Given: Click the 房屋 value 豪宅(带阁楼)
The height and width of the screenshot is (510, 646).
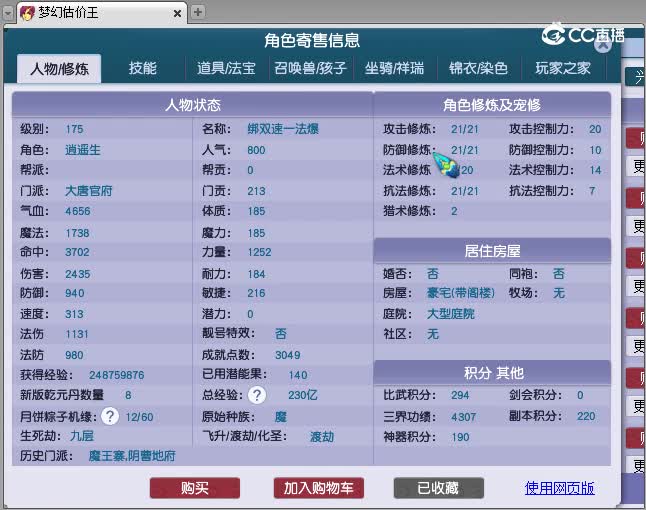Looking at the screenshot, I should pyautogui.click(x=461, y=293).
